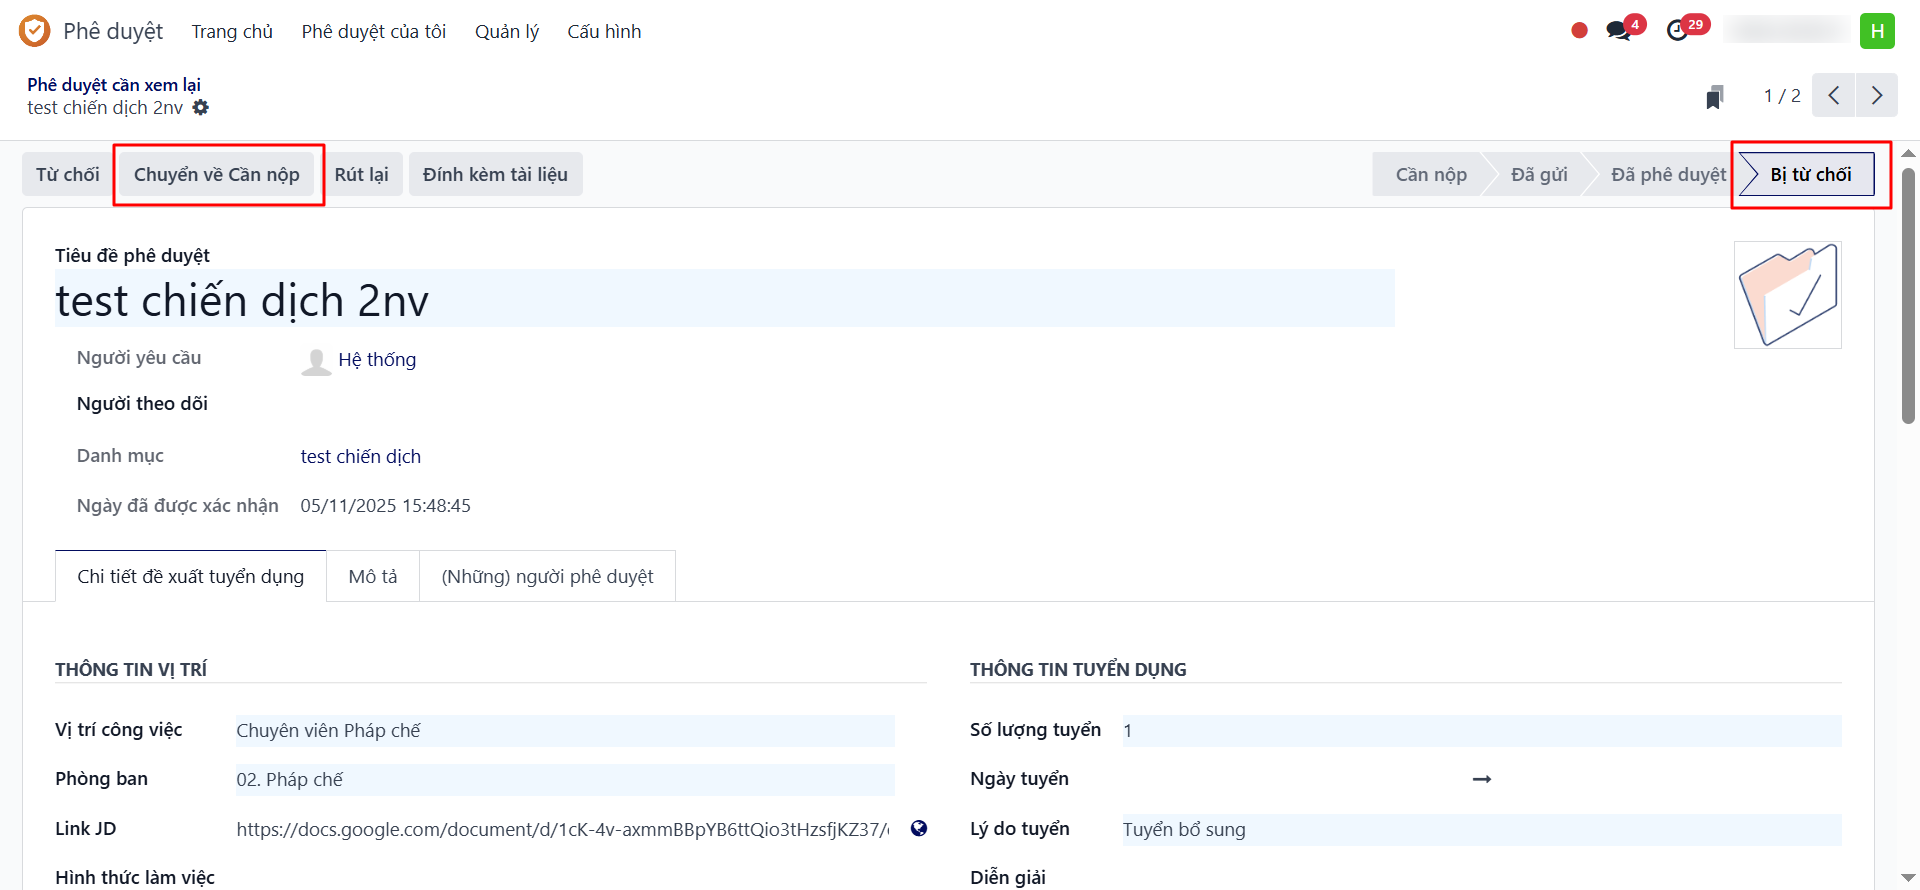This screenshot has height=890, width=1920.
Task: Click the green H user avatar
Action: (1877, 31)
